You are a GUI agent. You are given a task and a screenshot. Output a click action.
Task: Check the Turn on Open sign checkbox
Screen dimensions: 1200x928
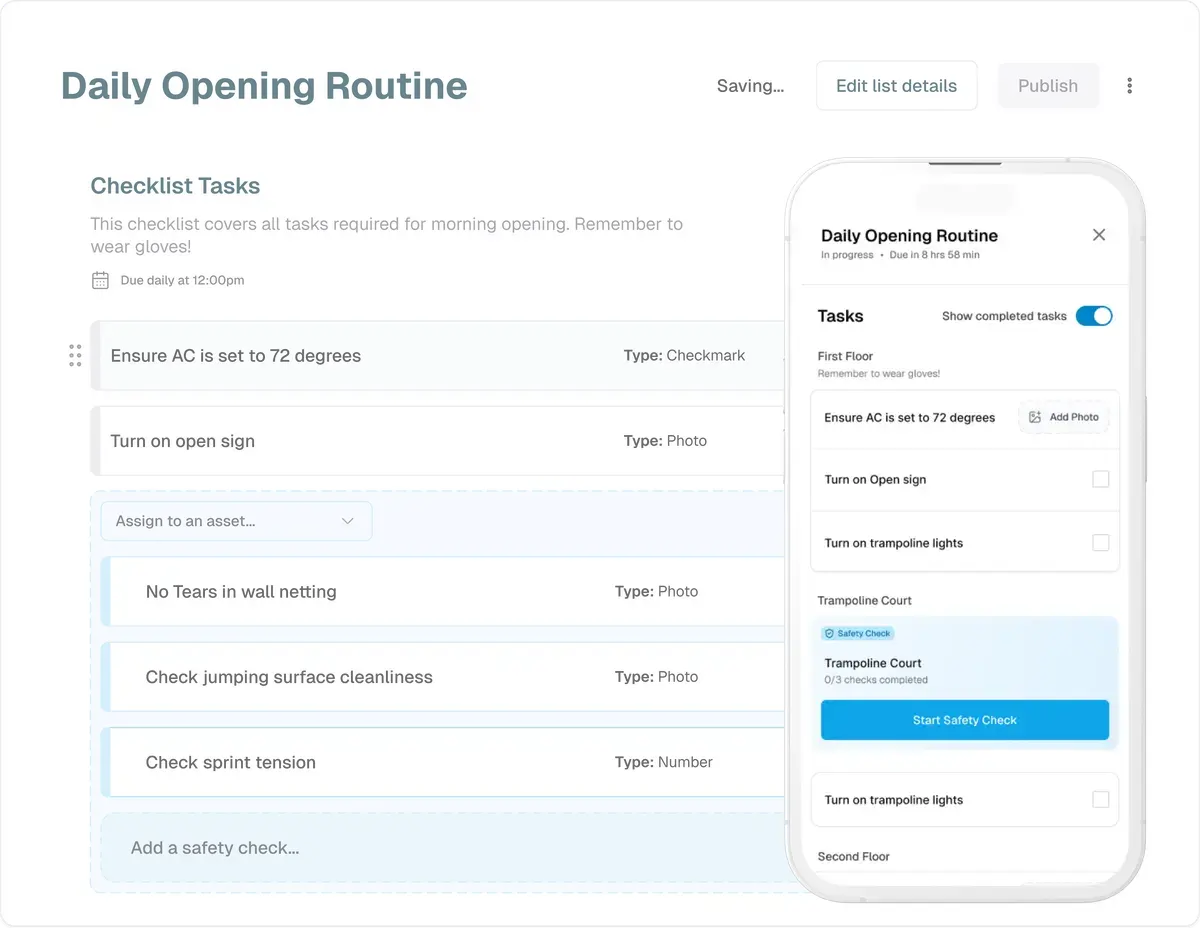point(1100,479)
